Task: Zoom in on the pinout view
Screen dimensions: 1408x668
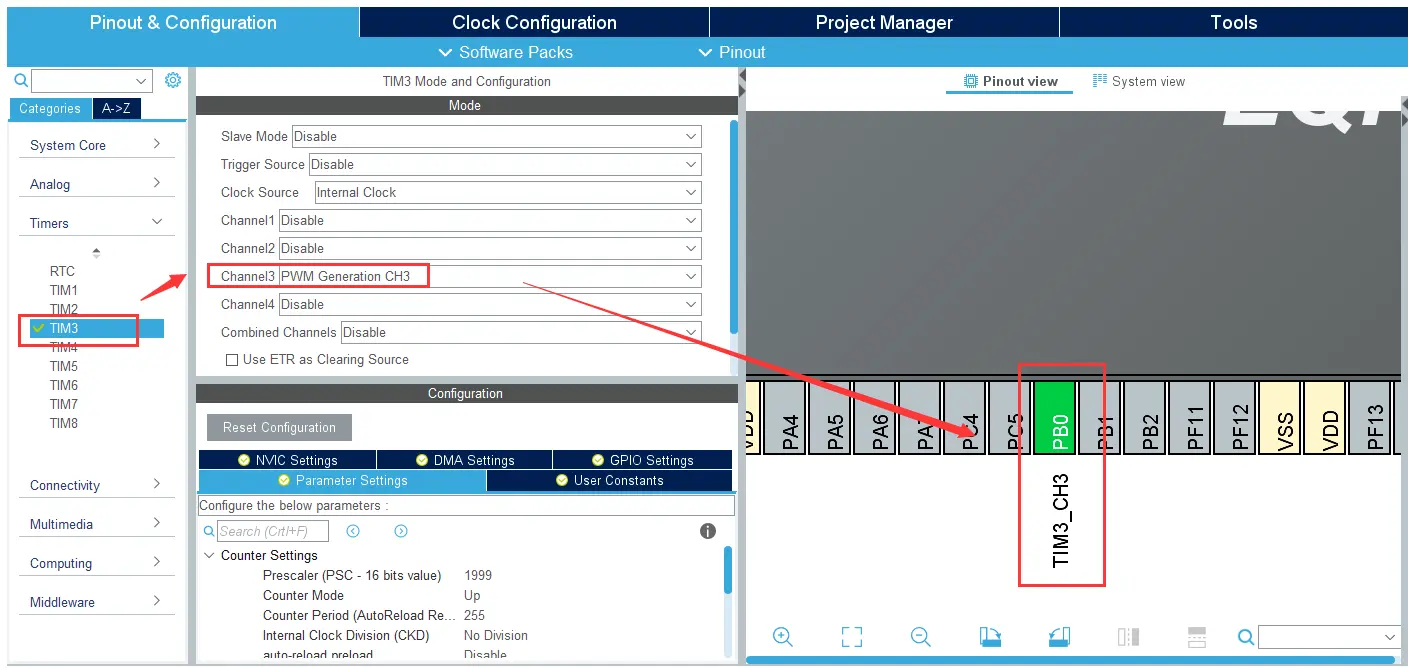Action: tap(783, 637)
